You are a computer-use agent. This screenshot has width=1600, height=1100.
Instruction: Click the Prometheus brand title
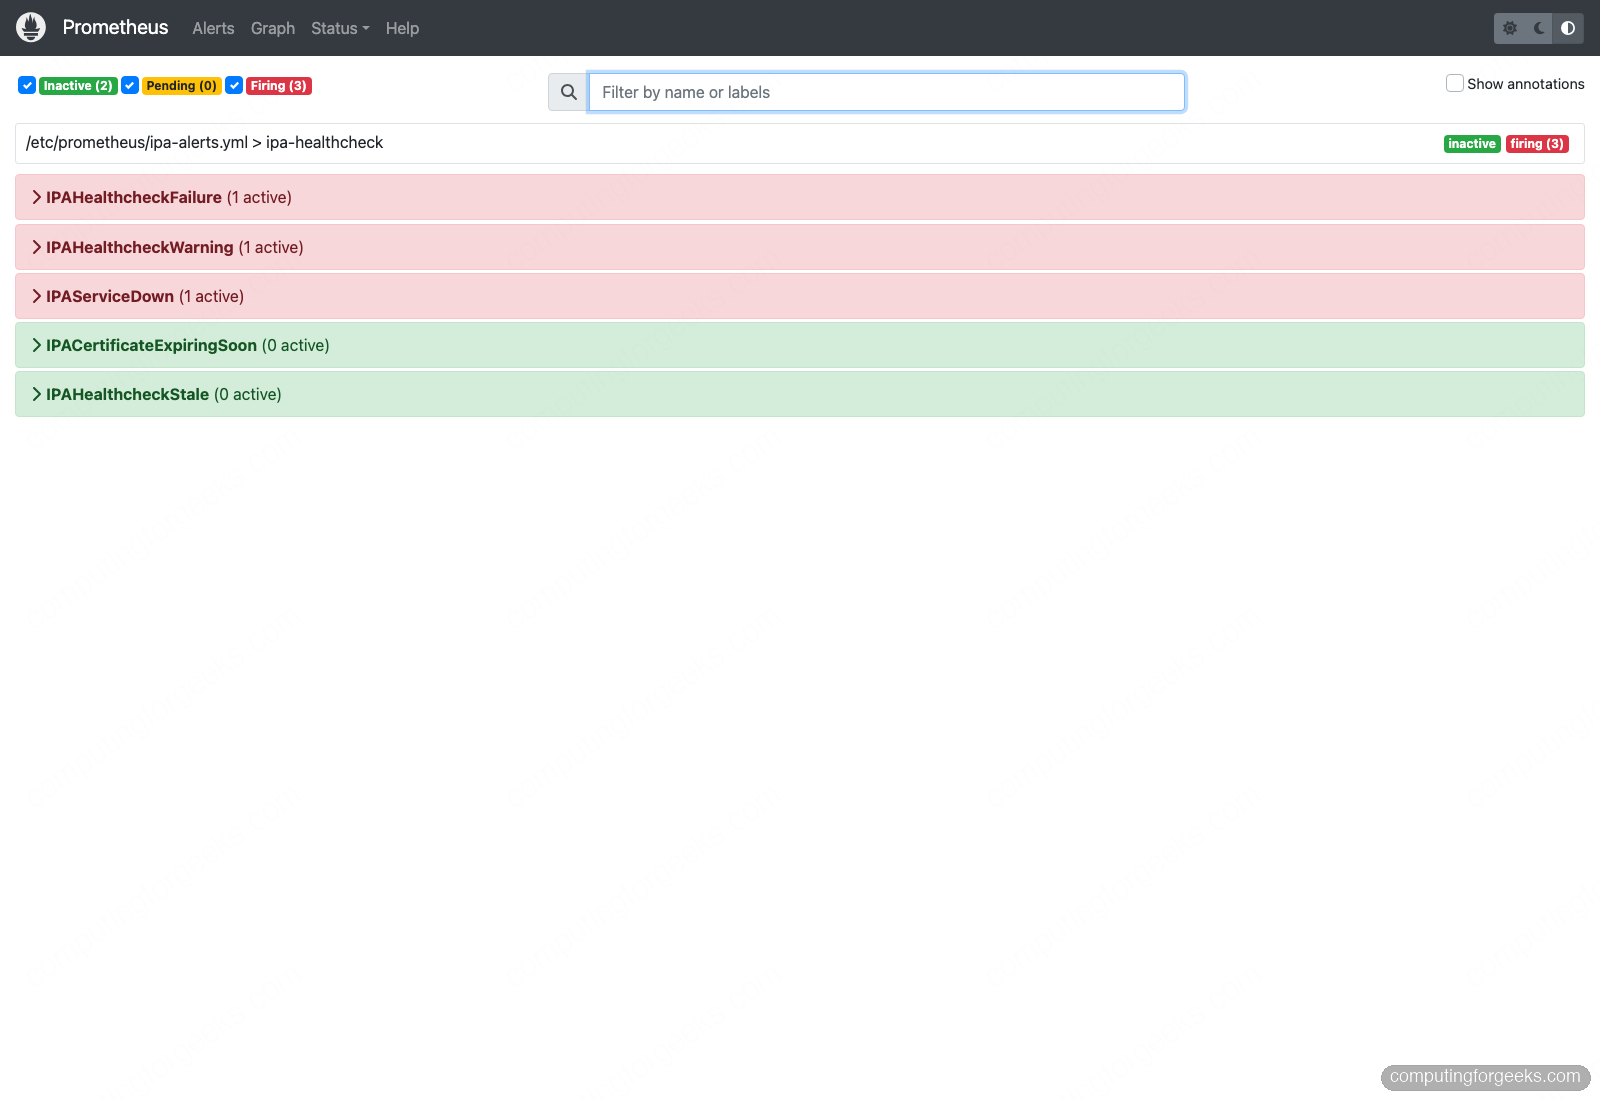click(115, 28)
